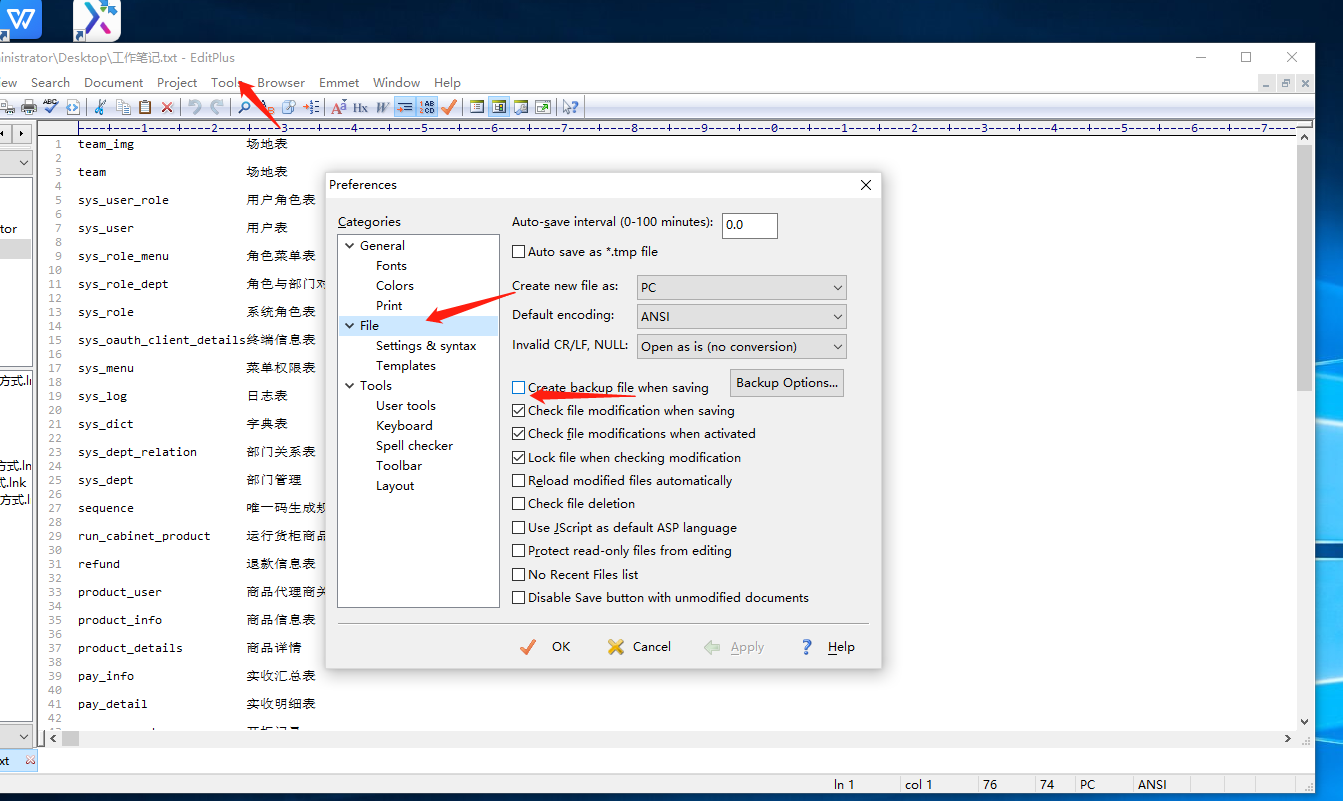
Task: Click the Print toolbar icon
Action: [29, 107]
